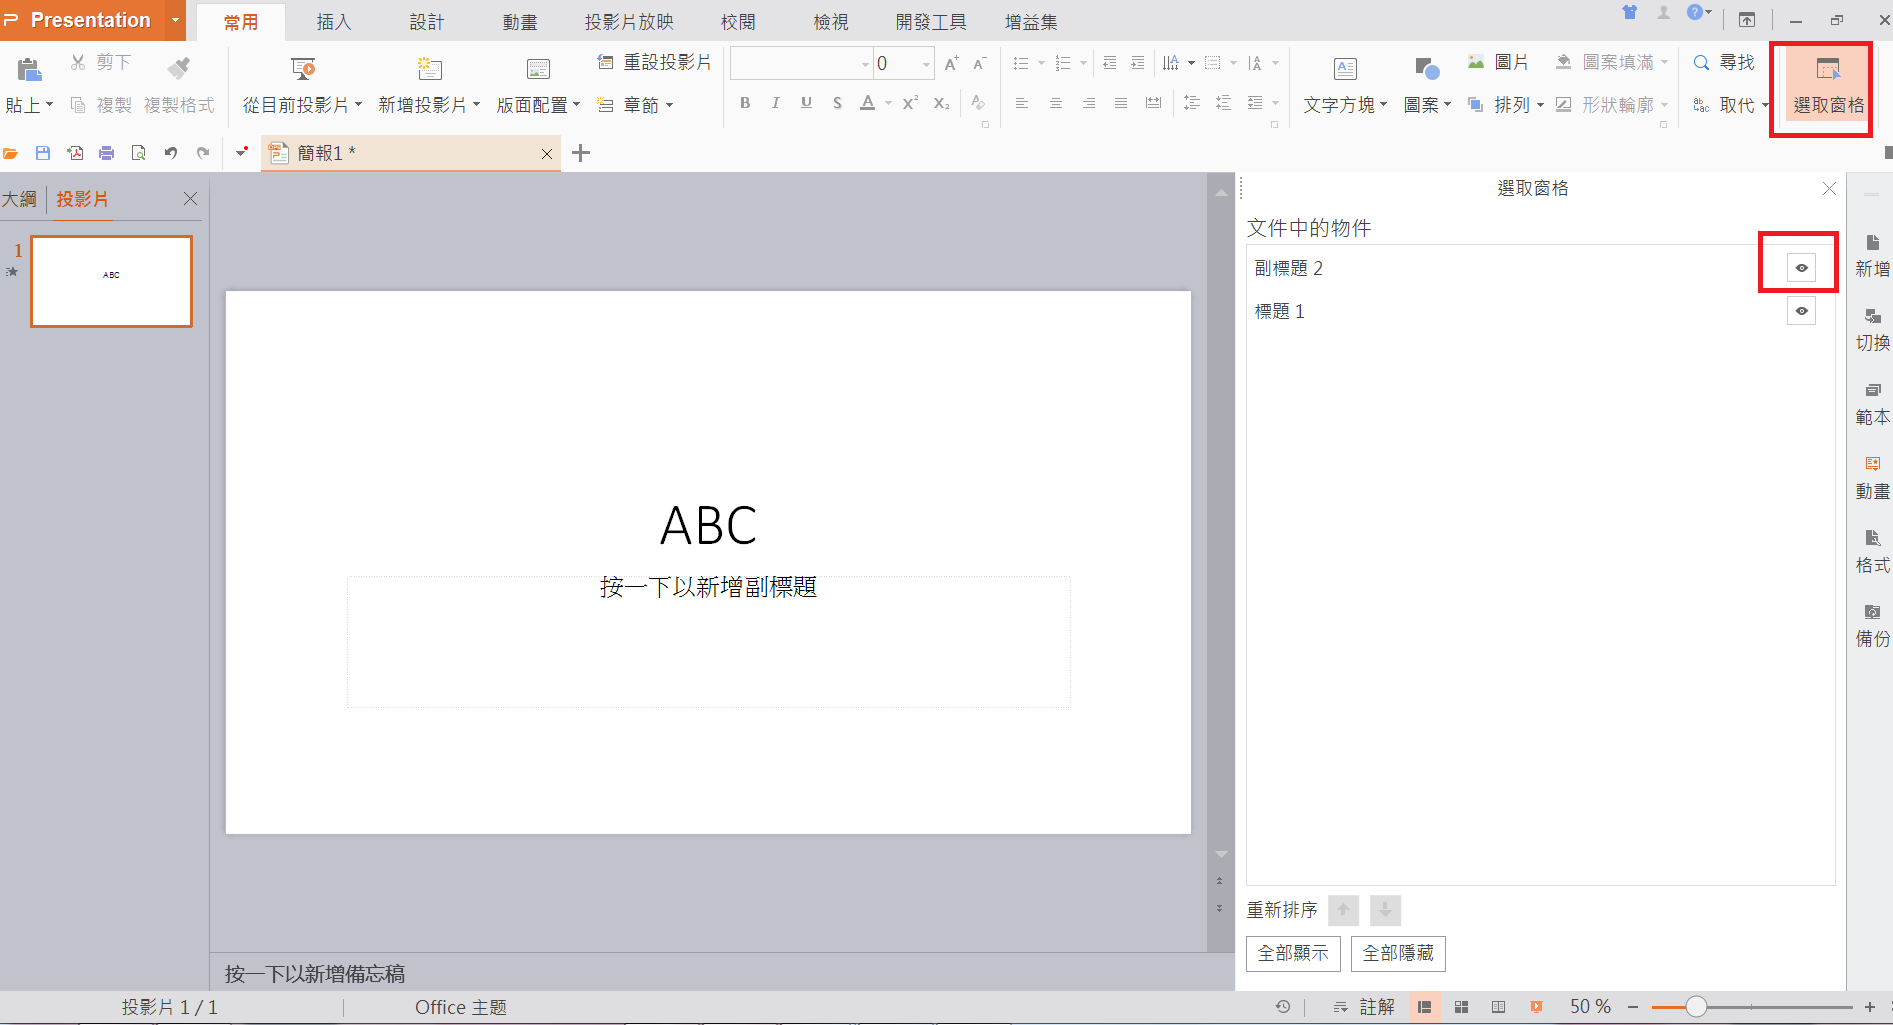
Task: Click the Save icon in quick toolbar
Action: pyautogui.click(x=43, y=153)
